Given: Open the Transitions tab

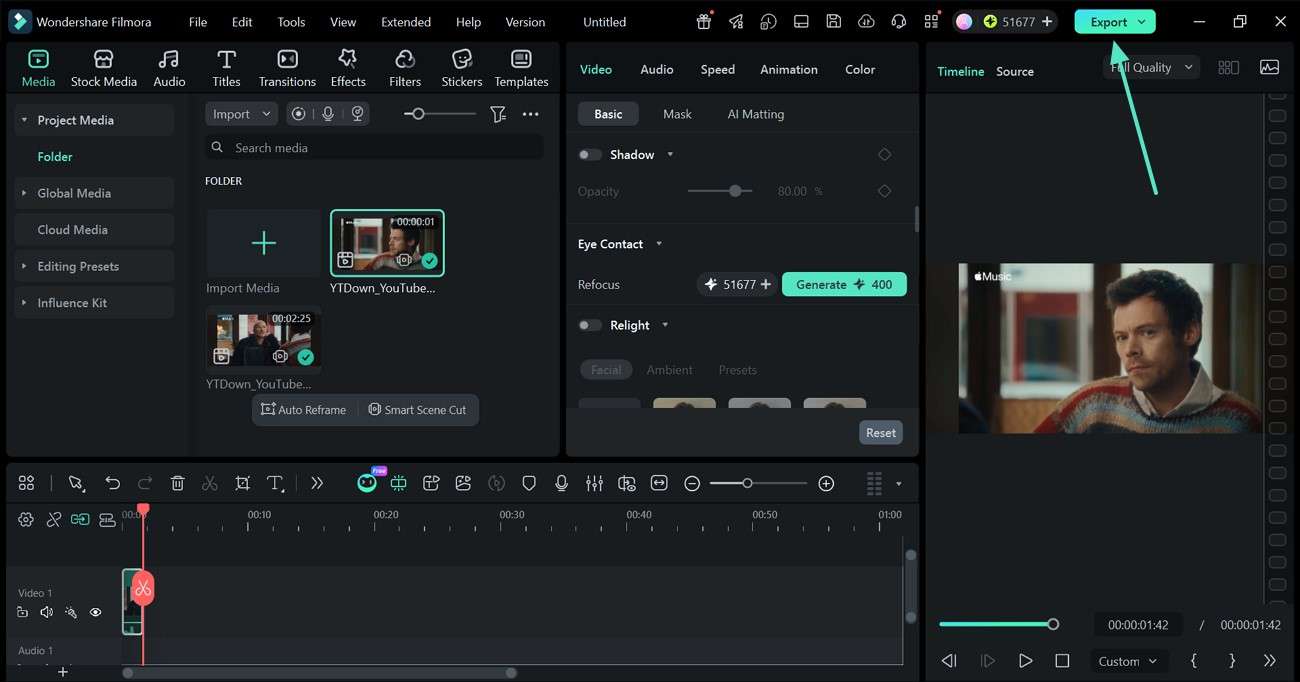Looking at the screenshot, I should coord(287,68).
